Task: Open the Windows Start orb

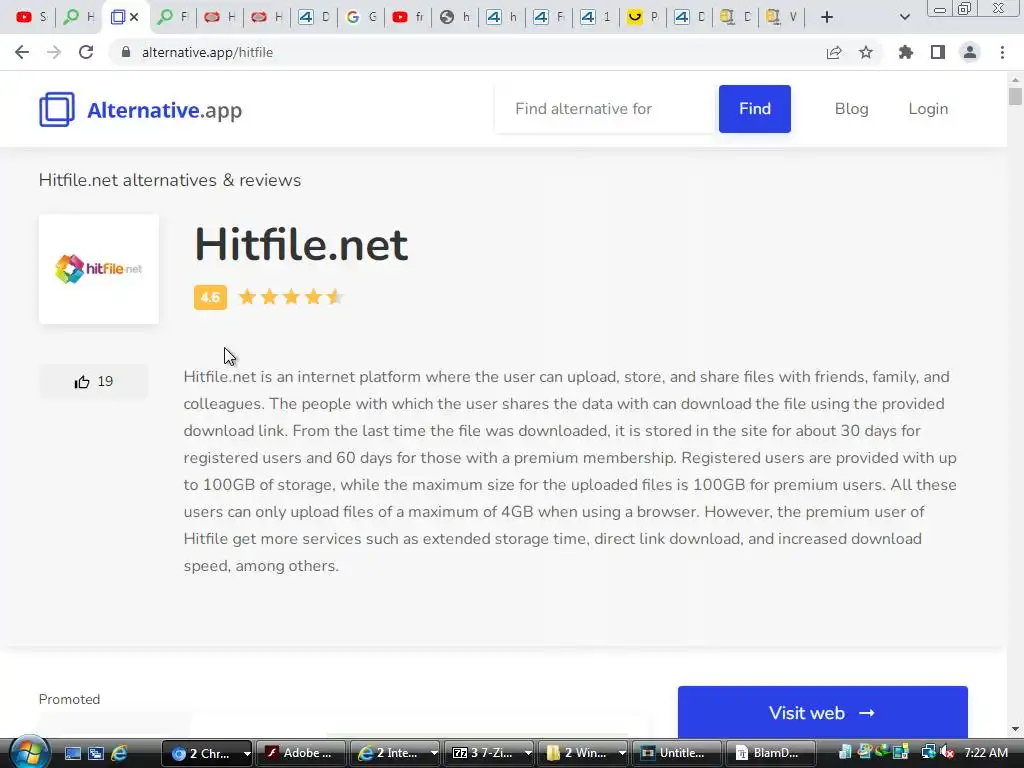Action: click(29, 752)
